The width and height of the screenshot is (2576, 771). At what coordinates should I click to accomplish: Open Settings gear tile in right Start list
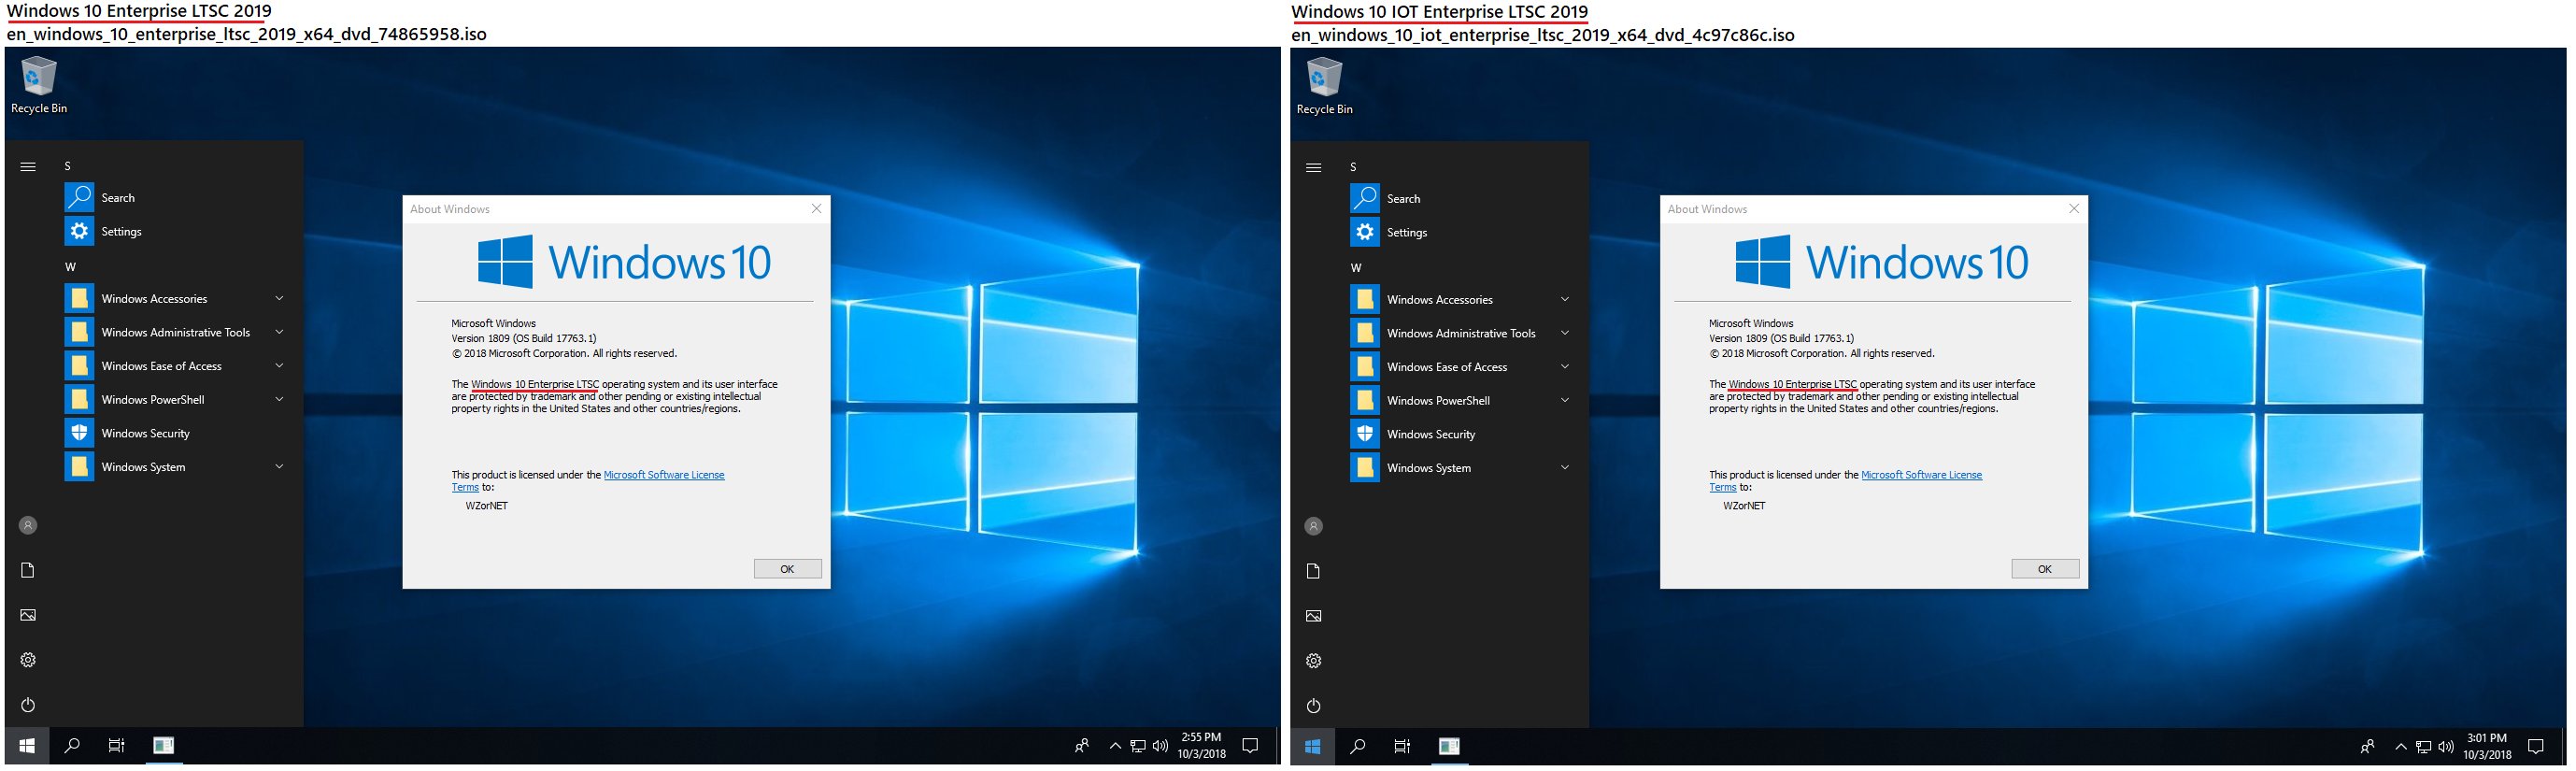click(1365, 232)
